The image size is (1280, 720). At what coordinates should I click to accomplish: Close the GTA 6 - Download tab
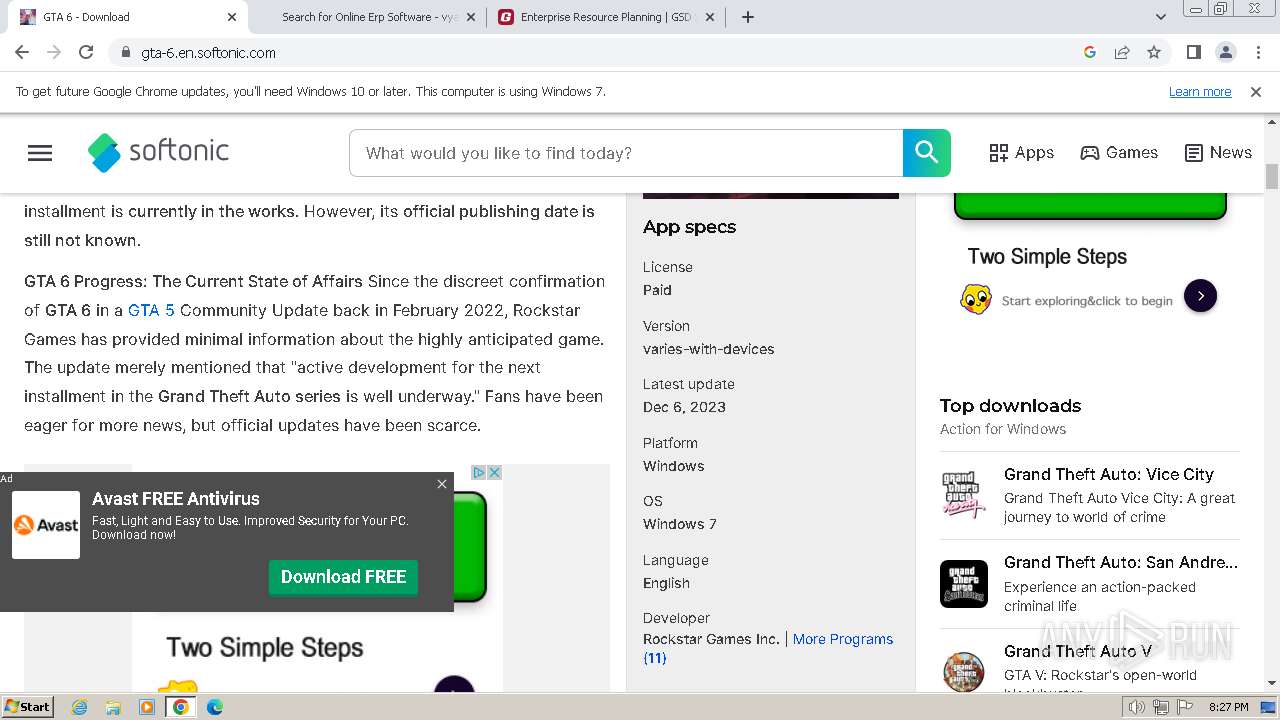(231, 17)
